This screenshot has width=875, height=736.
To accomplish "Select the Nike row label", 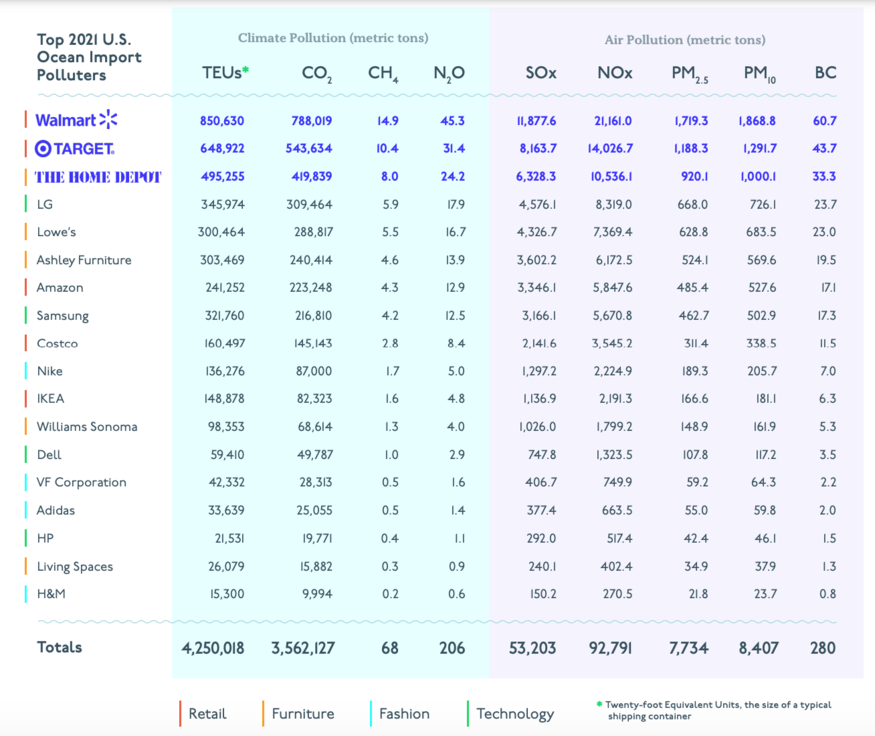I will click(50, 371).
